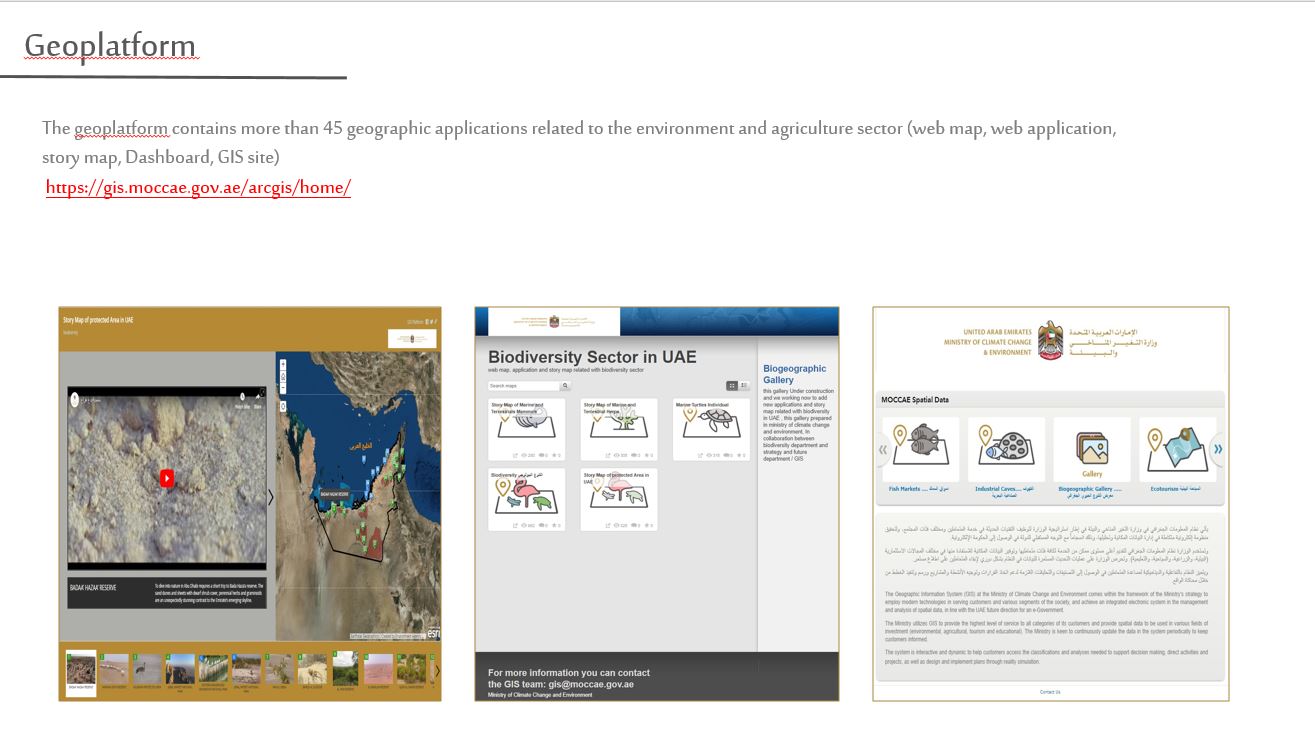Click the Industrial Caves icon
Image resolution: width=1315 pixels, height=745 pixels.
1006,447
